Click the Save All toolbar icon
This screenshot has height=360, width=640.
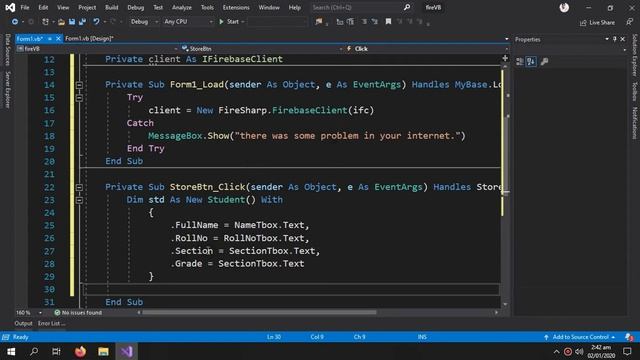(82, 22)
